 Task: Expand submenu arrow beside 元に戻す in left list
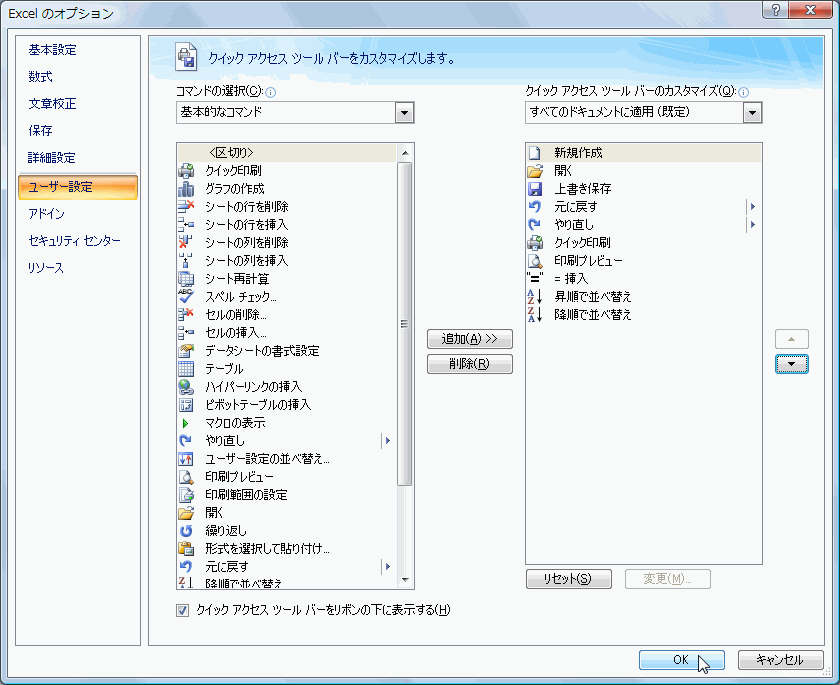[x=388, y=567]
